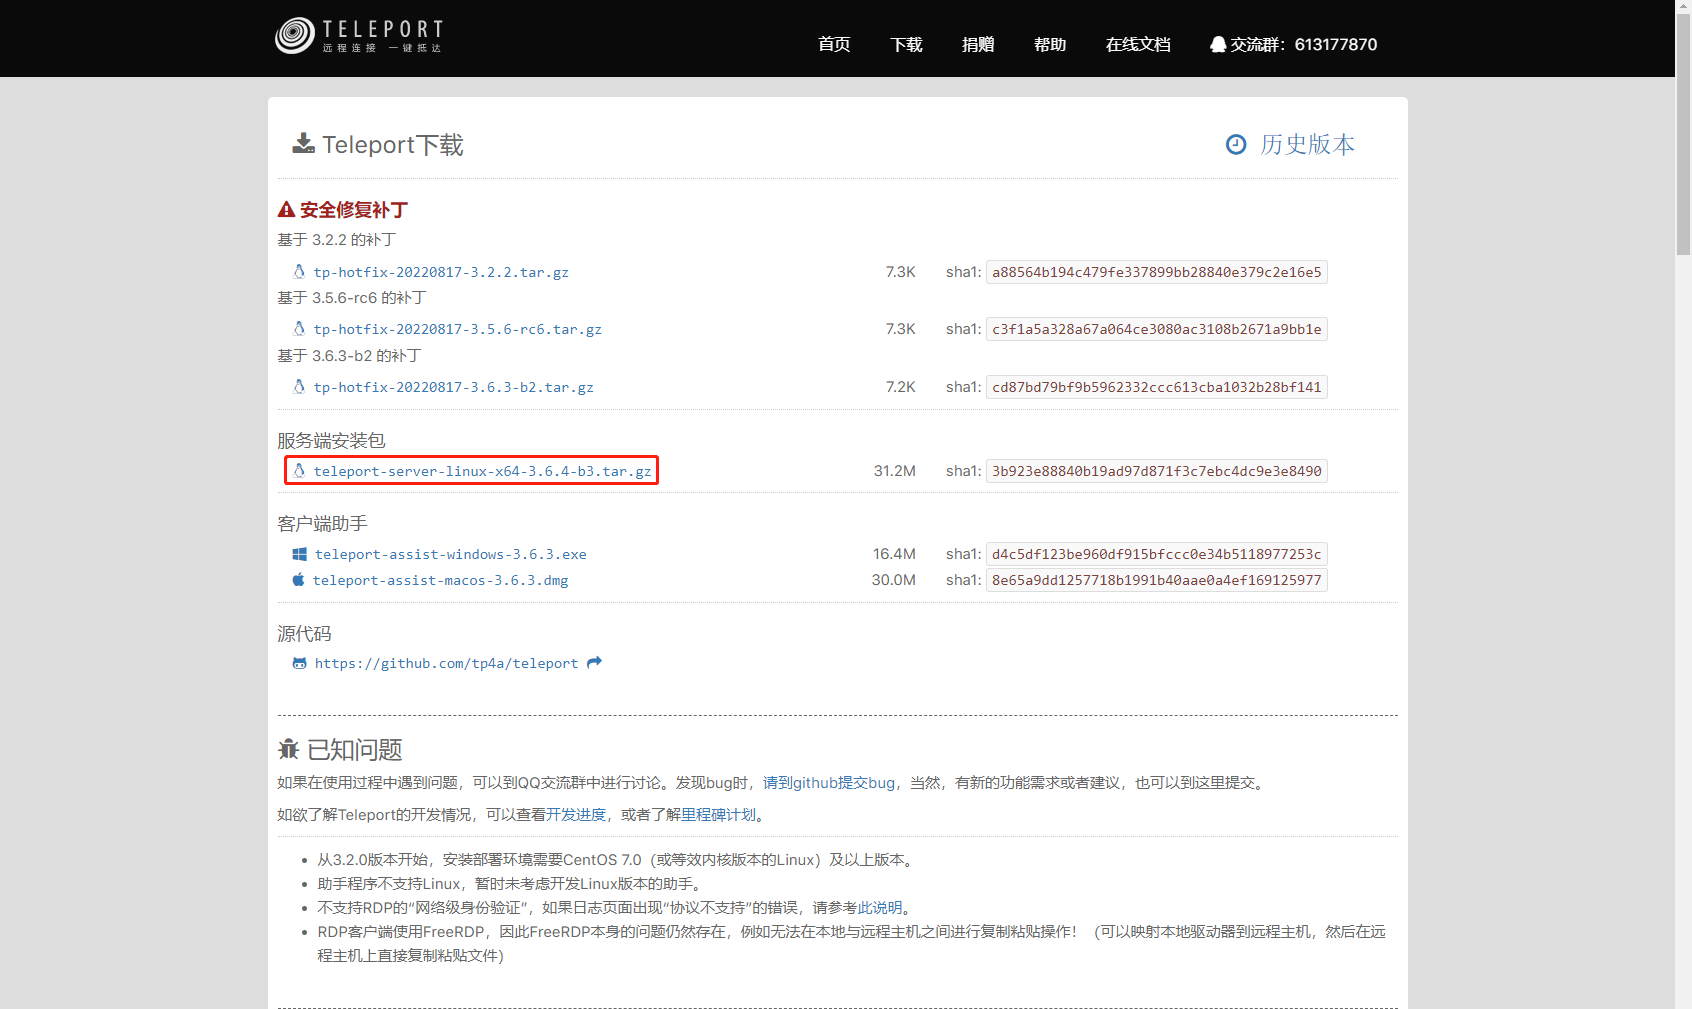The width and height of the screenshot is (1692, 1009).
Task: Download tp-hotfix-20220817-3.5.6-rc6.tar.gz
Action: coord(458,329)
